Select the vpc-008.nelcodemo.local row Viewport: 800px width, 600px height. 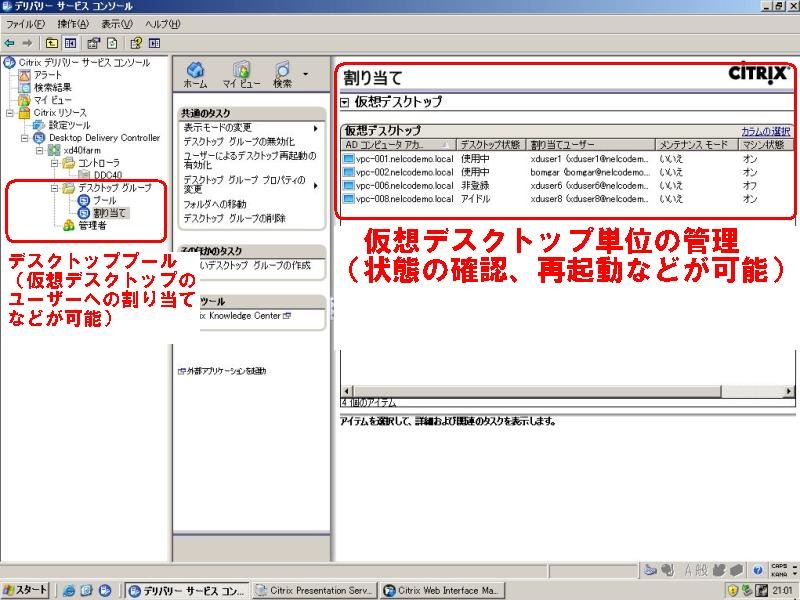click(x=567, y=199)
